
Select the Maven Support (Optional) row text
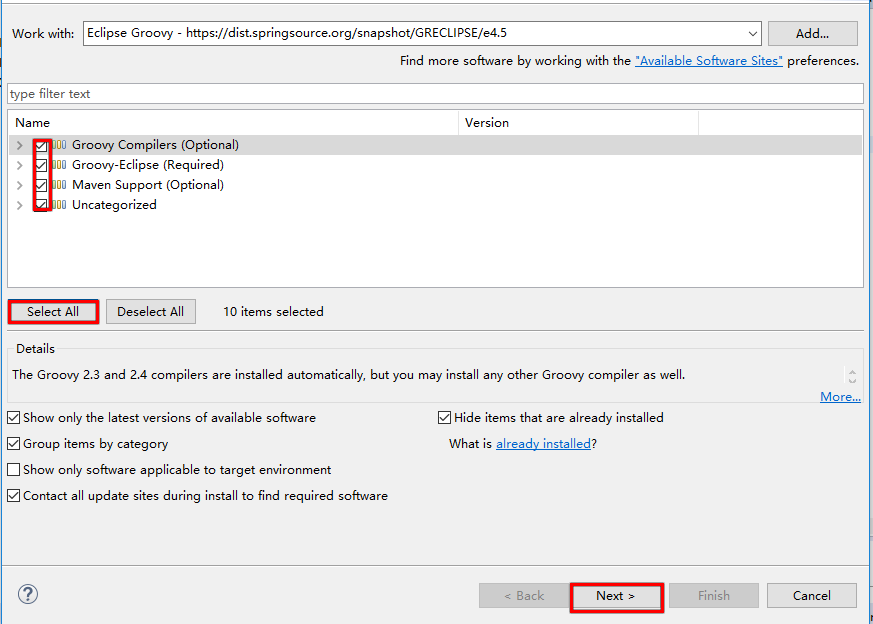(148, 185)
